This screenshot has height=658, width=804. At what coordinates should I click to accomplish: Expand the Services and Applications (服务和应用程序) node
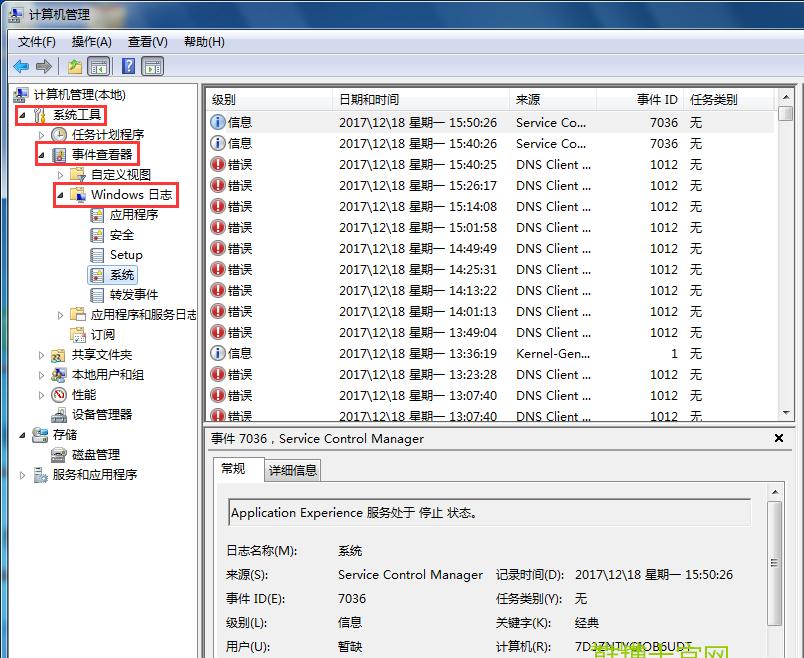coord(24,474)
